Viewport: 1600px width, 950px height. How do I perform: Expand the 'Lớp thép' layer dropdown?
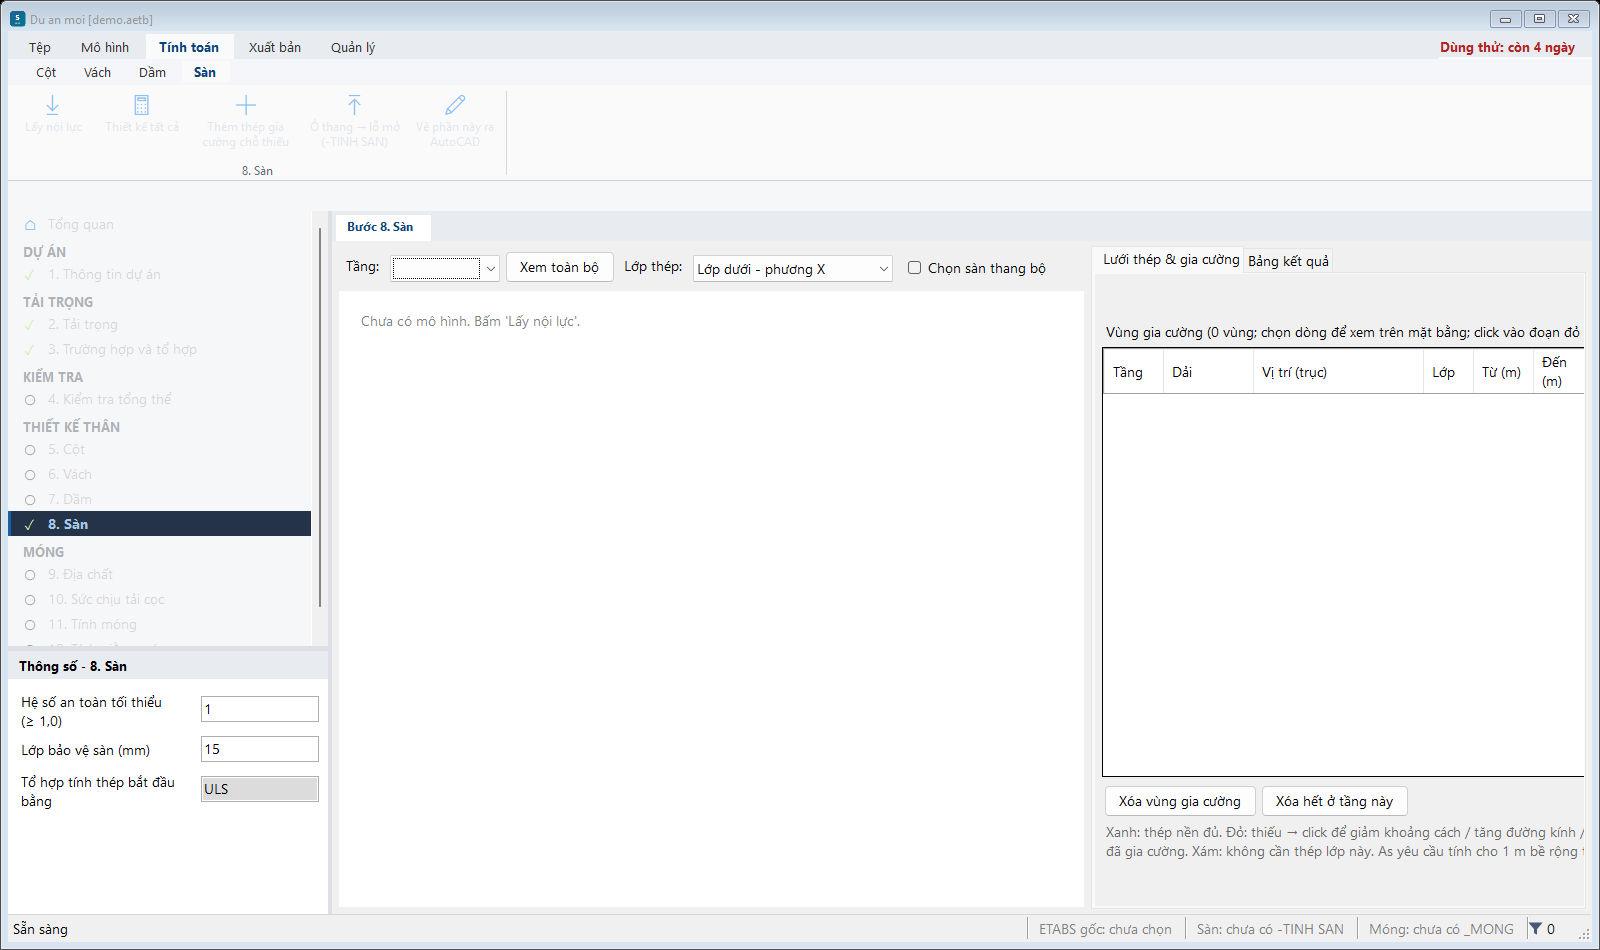793,269
